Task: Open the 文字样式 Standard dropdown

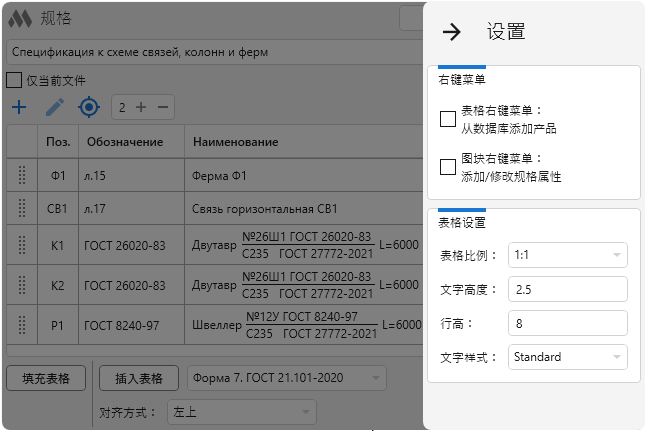Action: tap(567, 357)
